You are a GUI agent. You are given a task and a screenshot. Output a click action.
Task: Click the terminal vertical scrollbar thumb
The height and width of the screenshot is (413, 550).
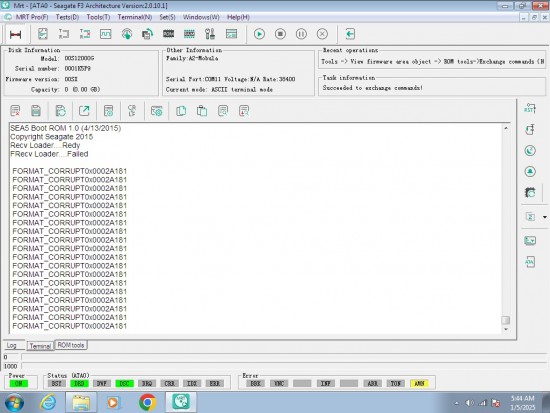tap(506, 320)
